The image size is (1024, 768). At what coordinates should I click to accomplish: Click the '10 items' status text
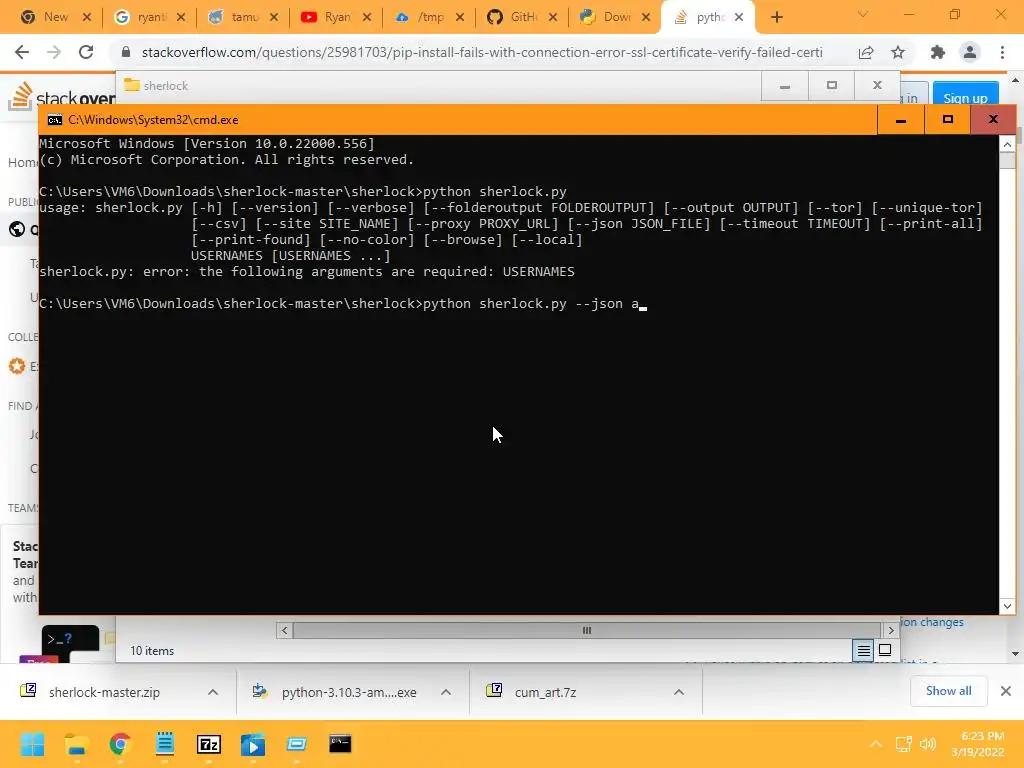click(152, 650)
